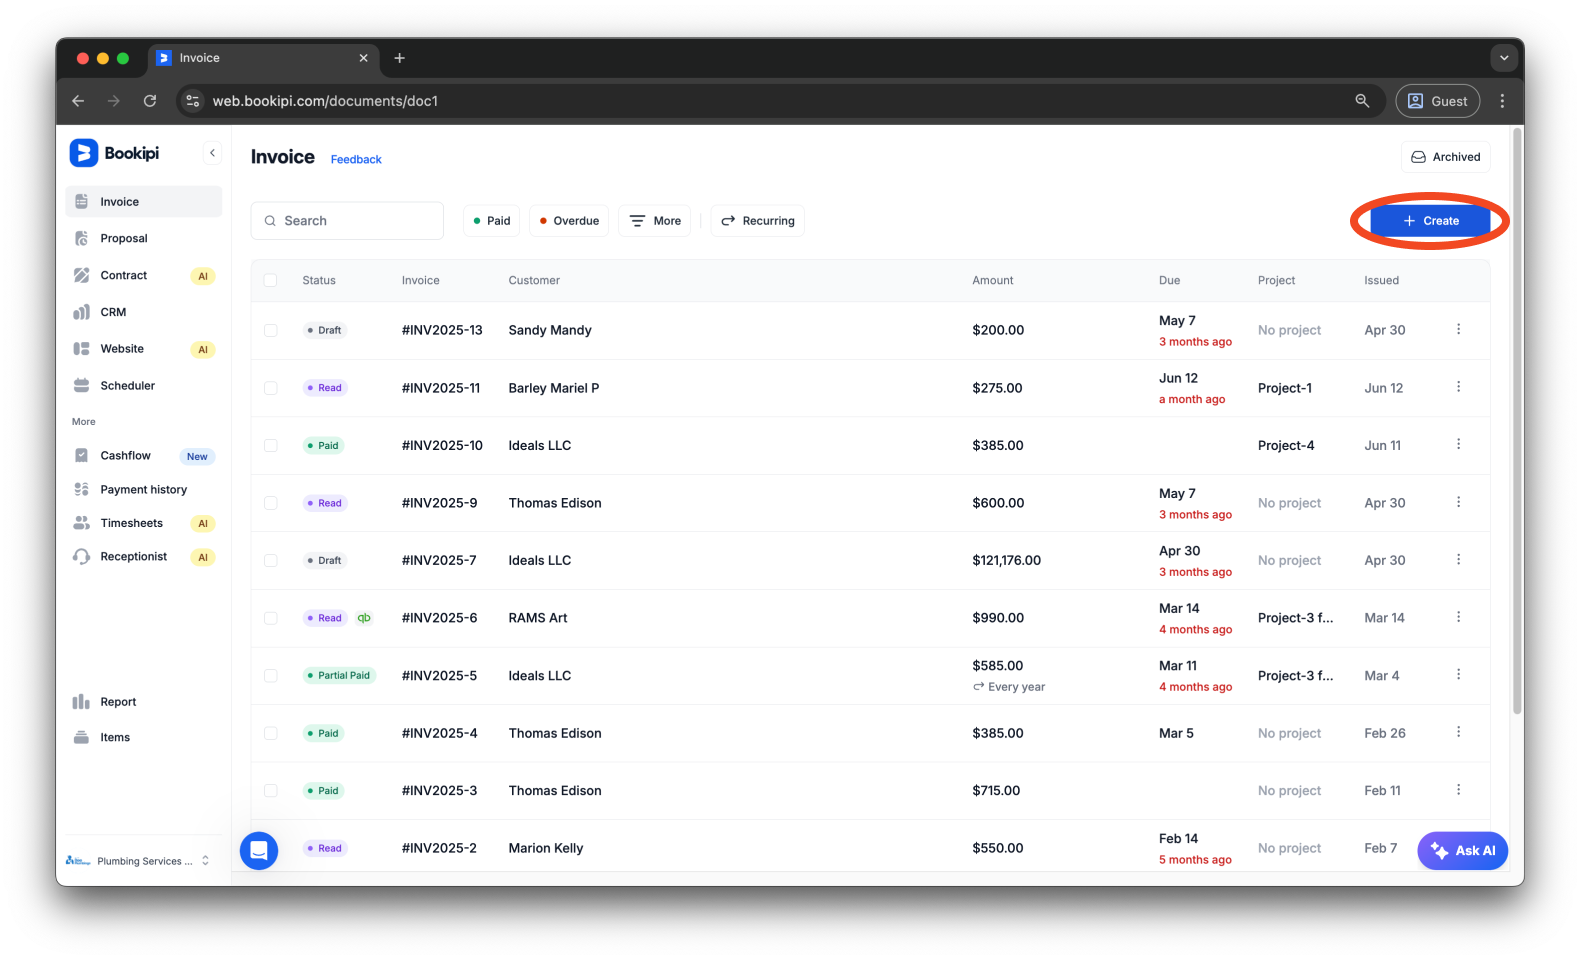Click the Items stack icon
1581x960 pixels.
(82, 738)
